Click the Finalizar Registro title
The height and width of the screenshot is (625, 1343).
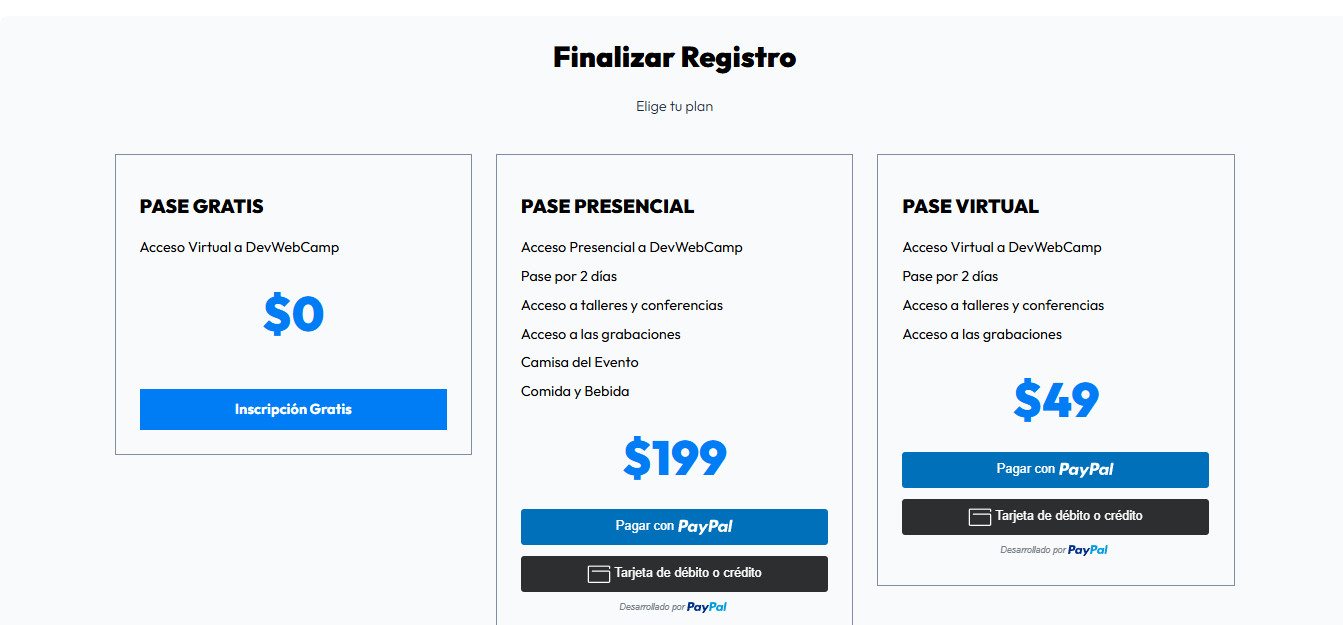(674, 57)
